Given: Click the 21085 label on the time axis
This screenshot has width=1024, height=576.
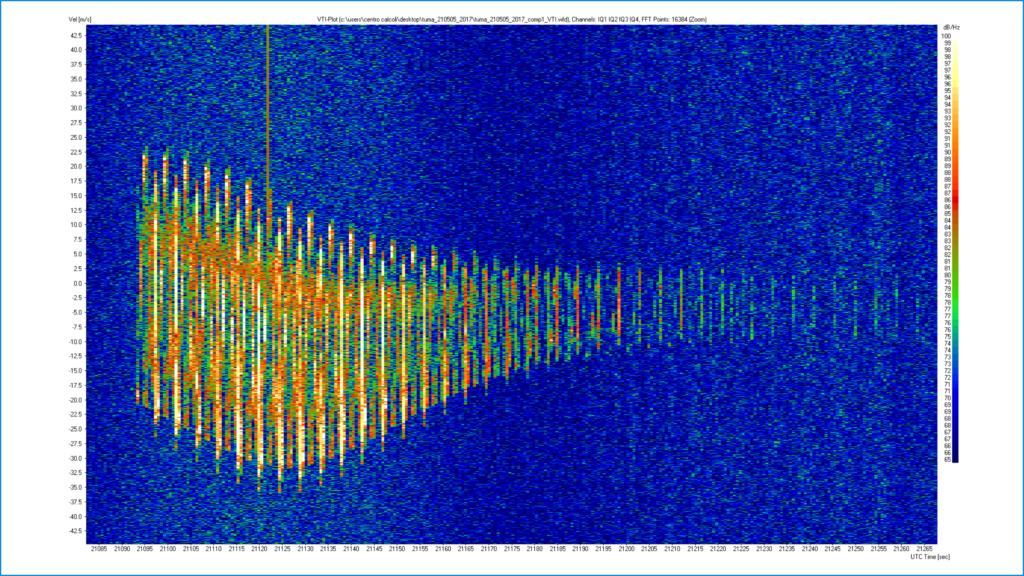Looking at the screenshot, I should (x=99, y=549).
